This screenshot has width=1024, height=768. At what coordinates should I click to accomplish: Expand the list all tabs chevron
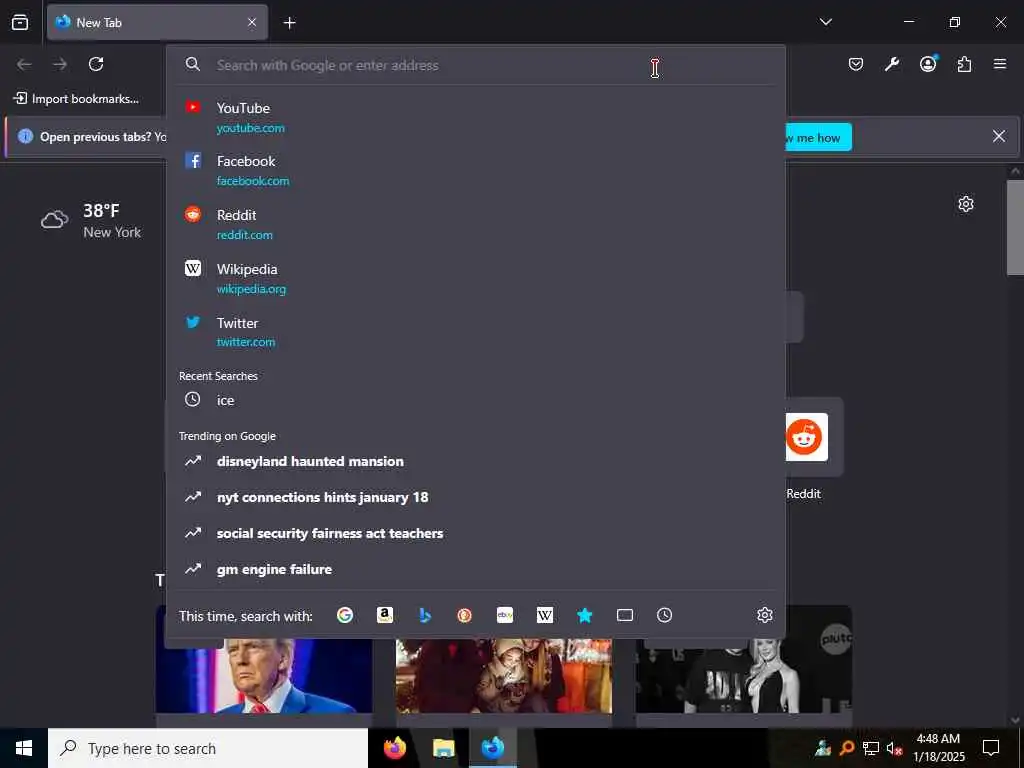825,22
